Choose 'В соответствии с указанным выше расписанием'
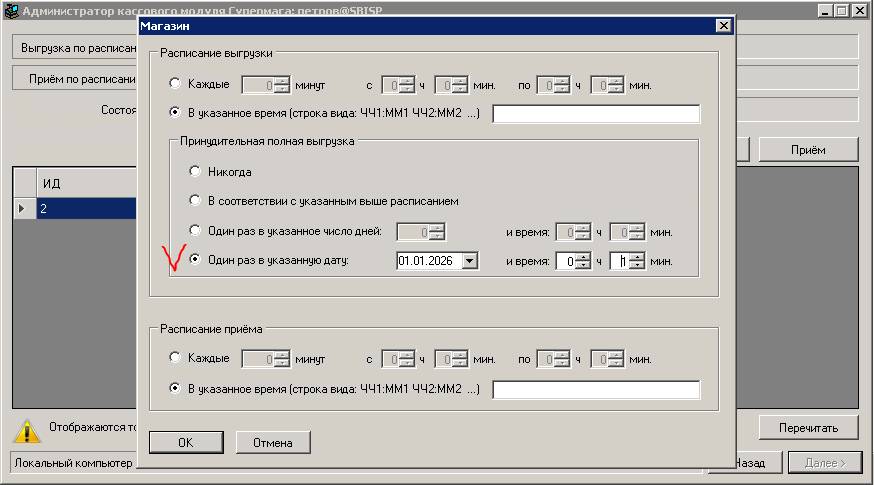This screenshot has height=485, width=874. [x=195, y=201]
